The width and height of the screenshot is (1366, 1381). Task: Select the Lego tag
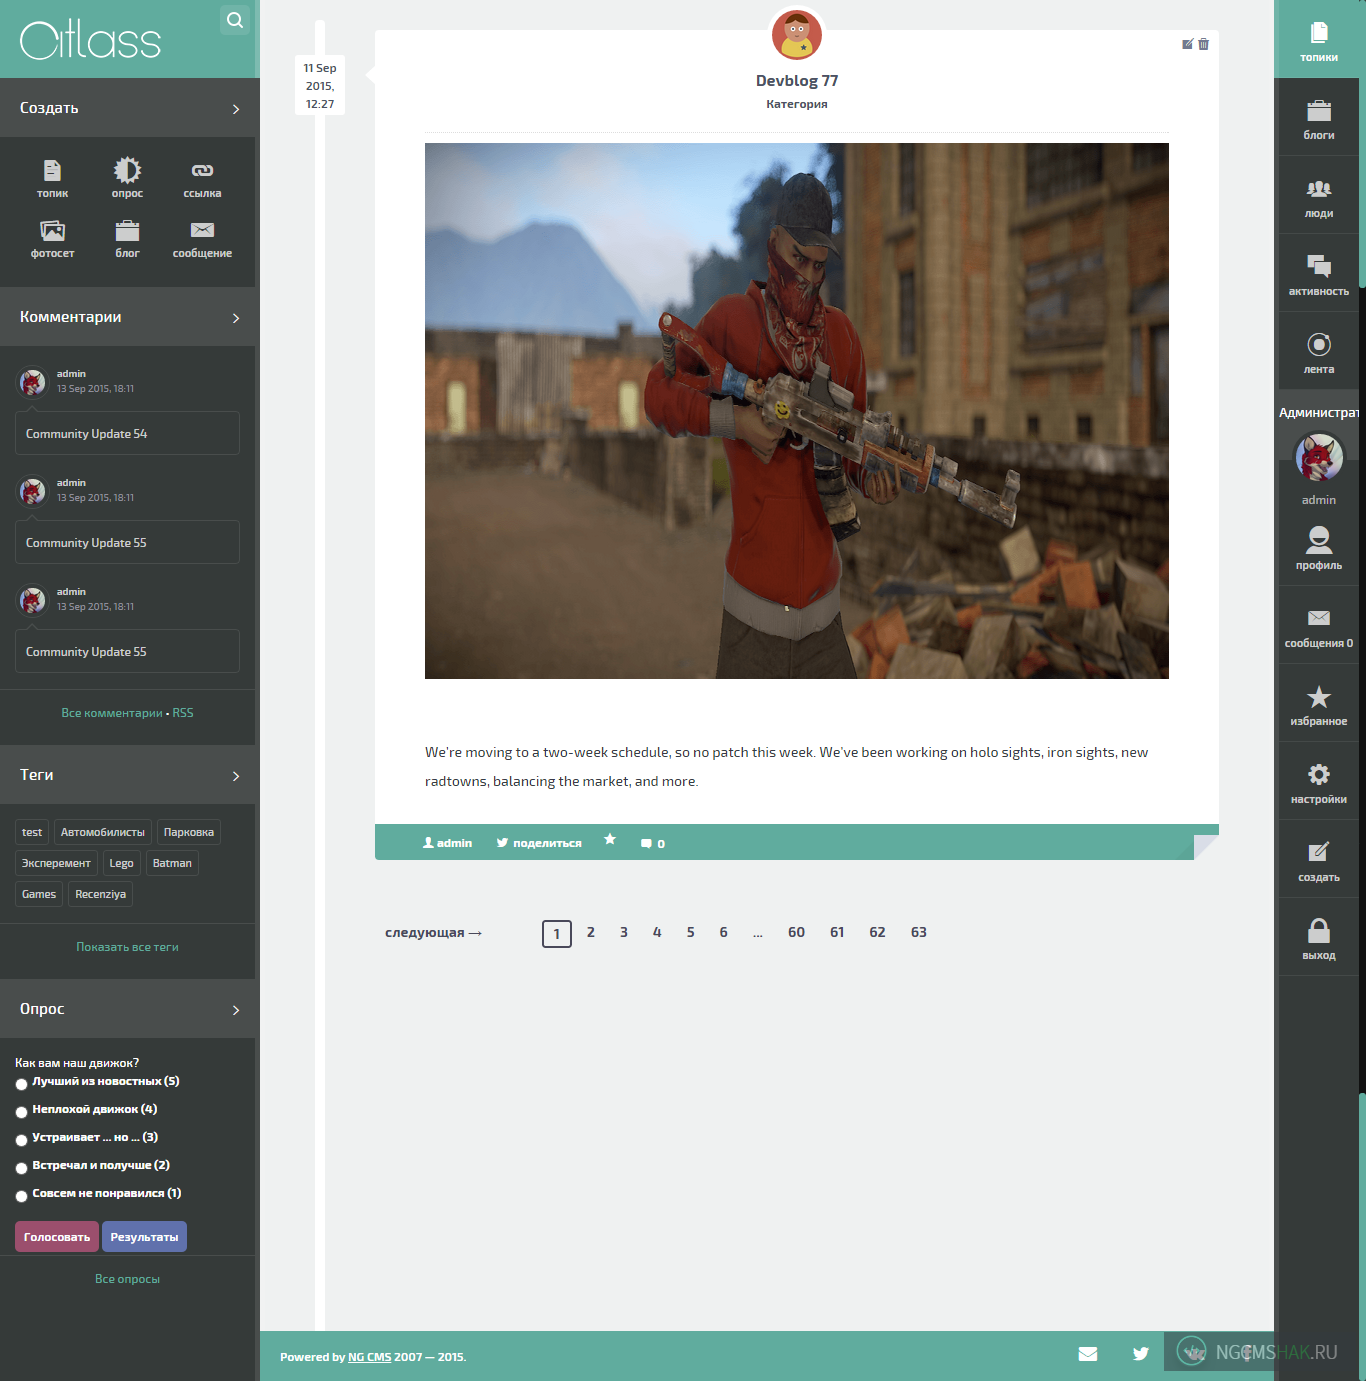[121, 863]
